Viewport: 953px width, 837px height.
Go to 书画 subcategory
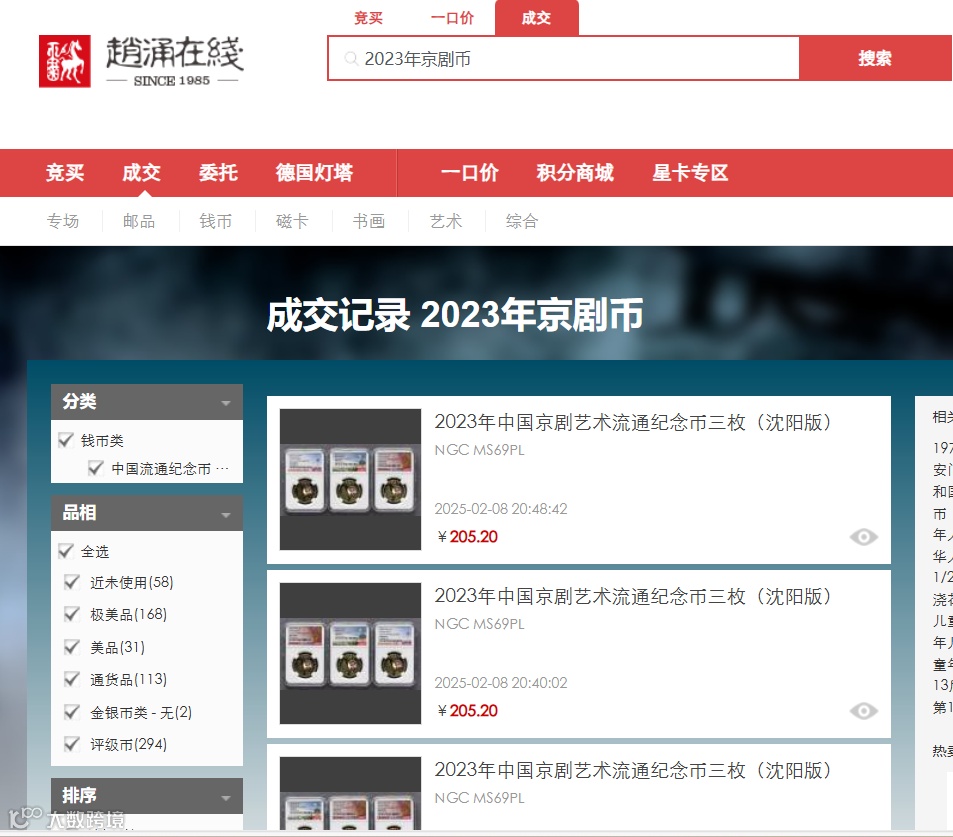click(x=369, y=221)
